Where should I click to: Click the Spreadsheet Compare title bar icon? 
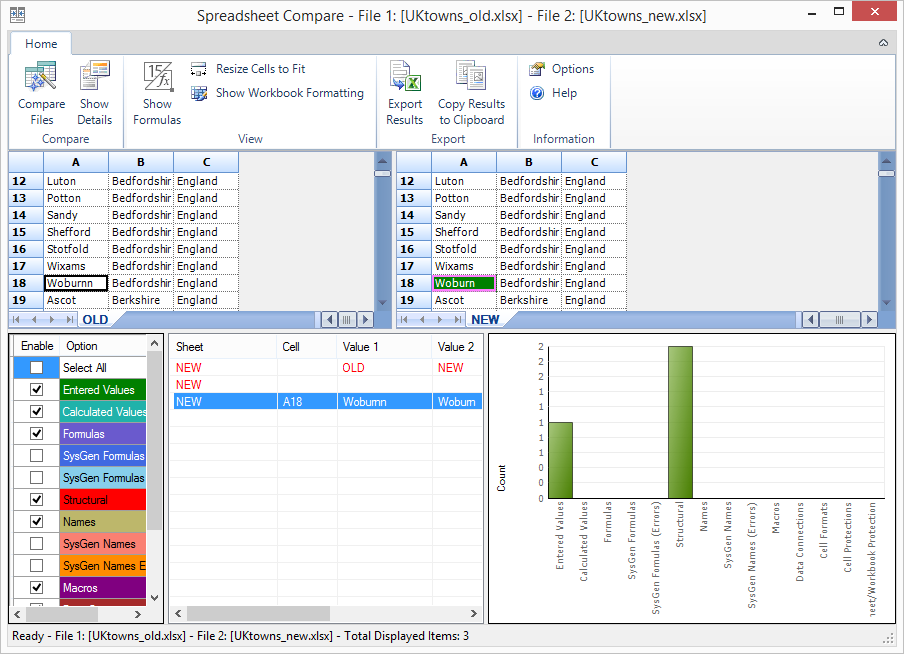[16, 15]
